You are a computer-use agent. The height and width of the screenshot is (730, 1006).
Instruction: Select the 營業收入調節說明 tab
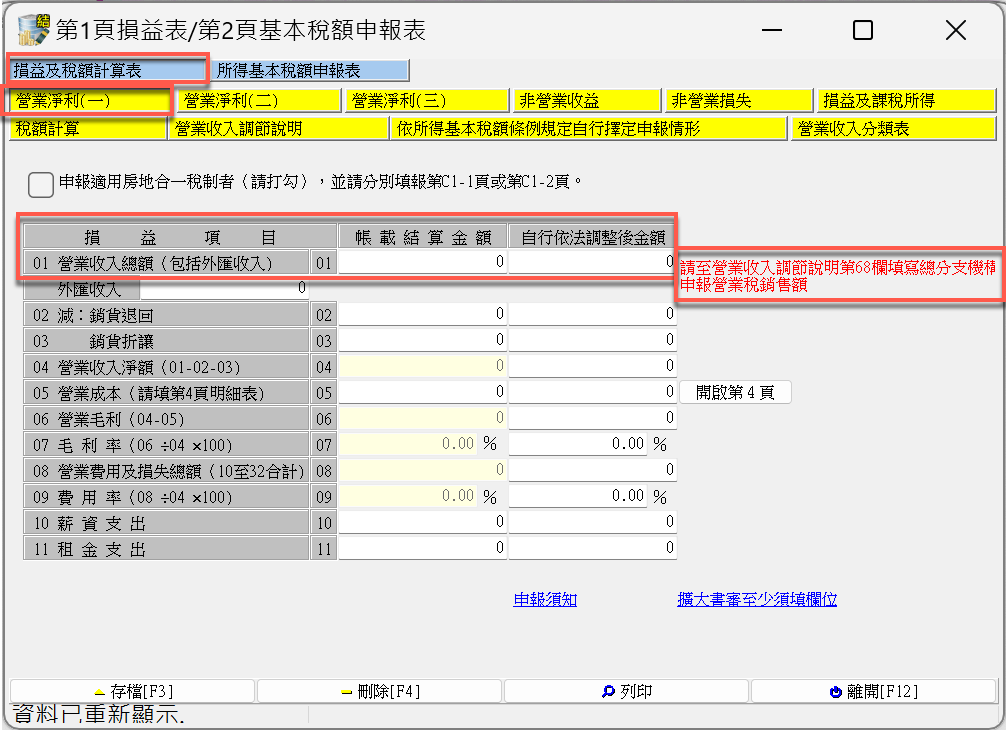[278, 128]
